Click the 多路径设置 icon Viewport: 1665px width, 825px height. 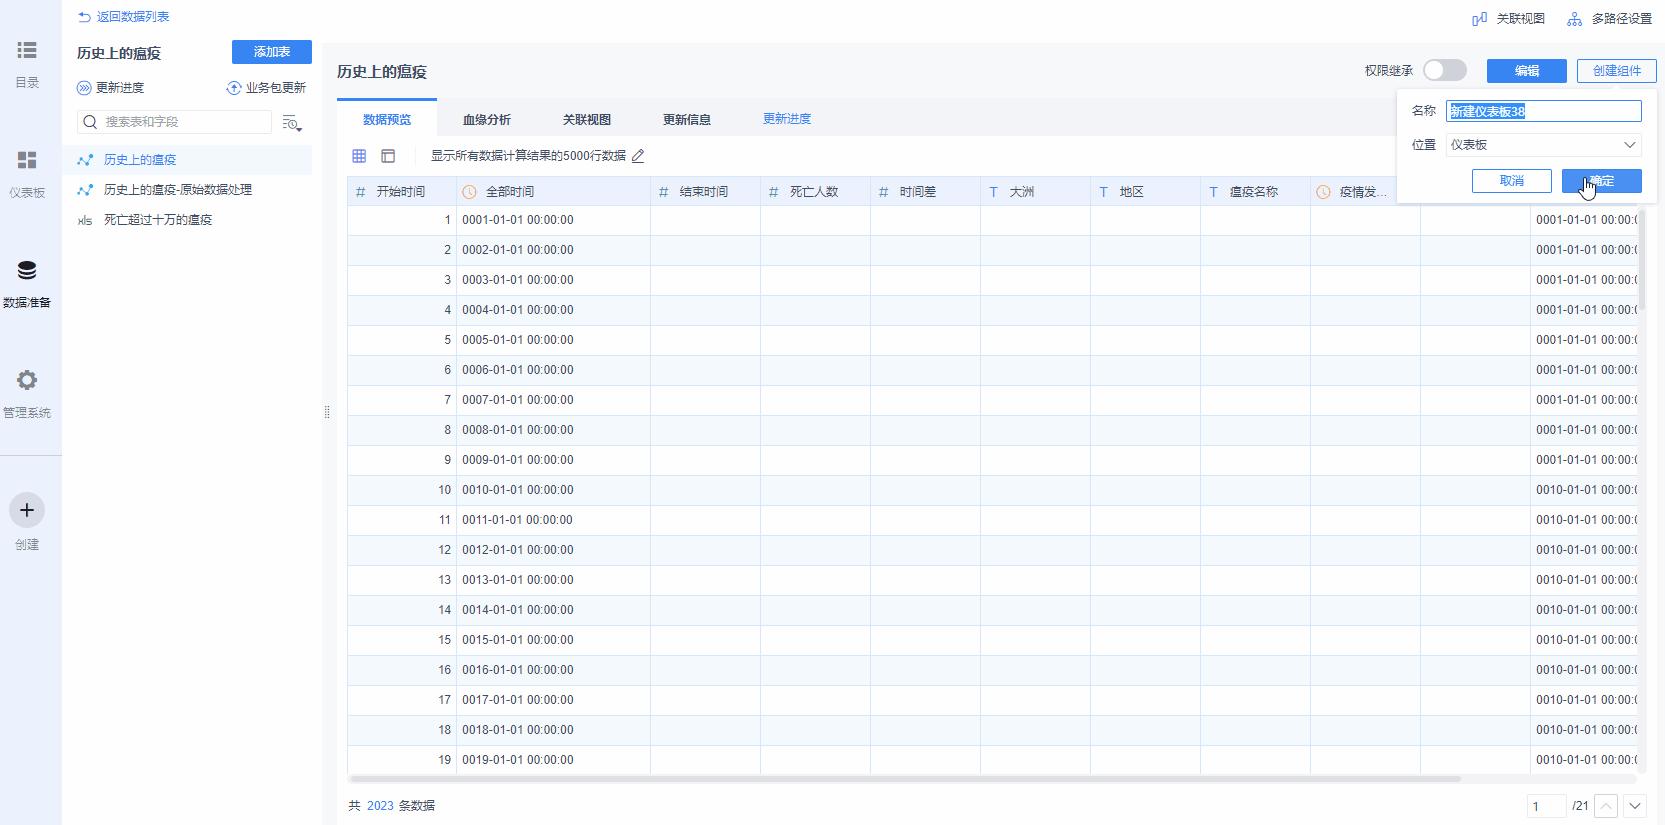point(1575,19)
